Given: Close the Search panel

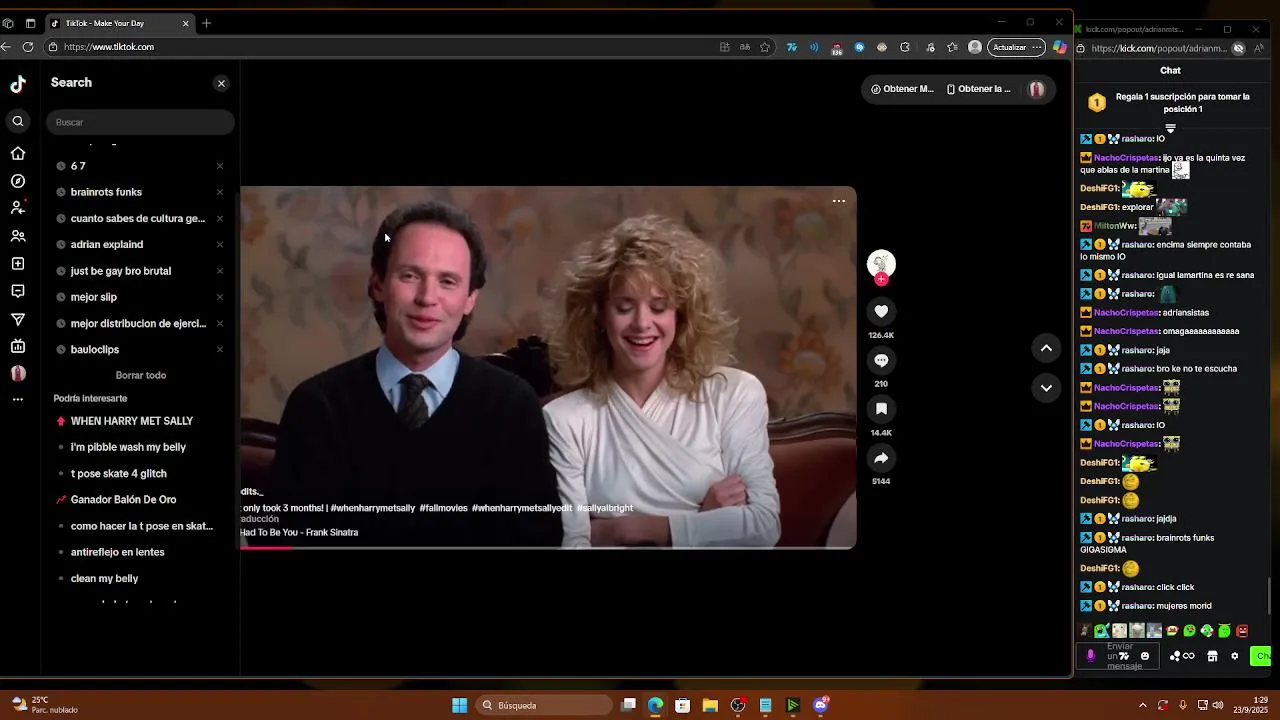Looking at the screenshot, I should click(221, 83).
